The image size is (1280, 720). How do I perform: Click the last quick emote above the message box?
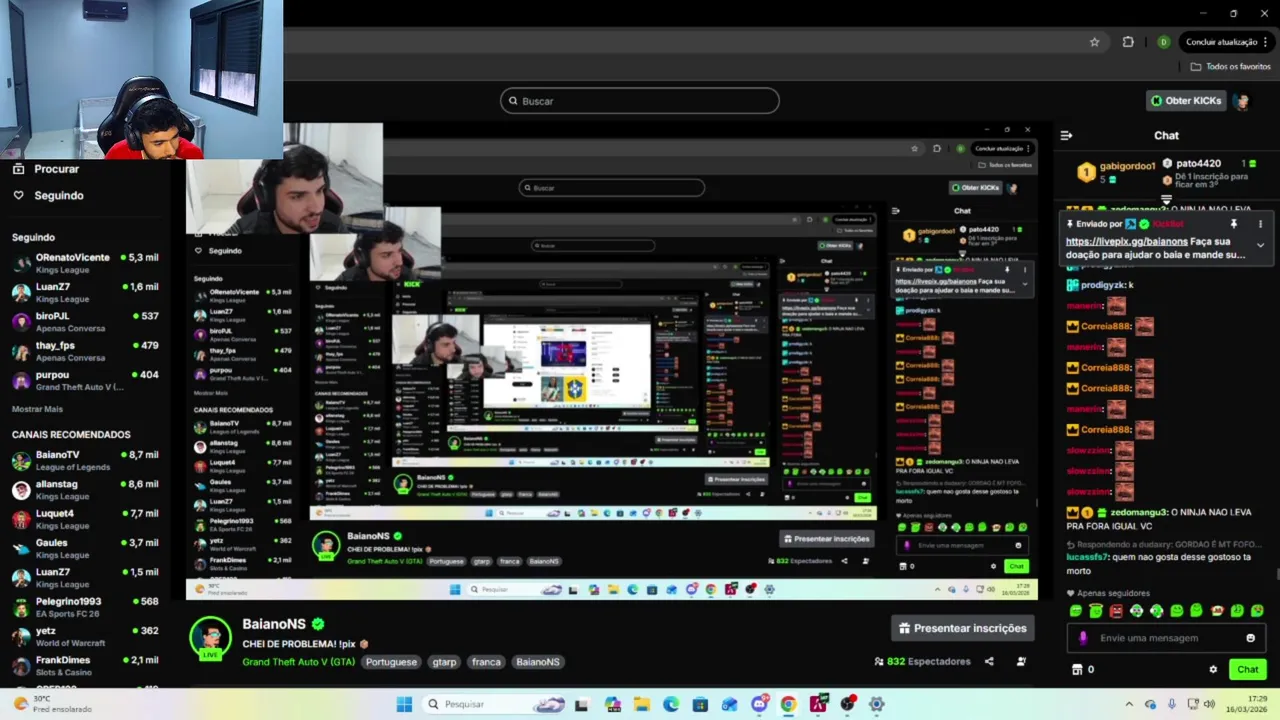(1257, 611)
